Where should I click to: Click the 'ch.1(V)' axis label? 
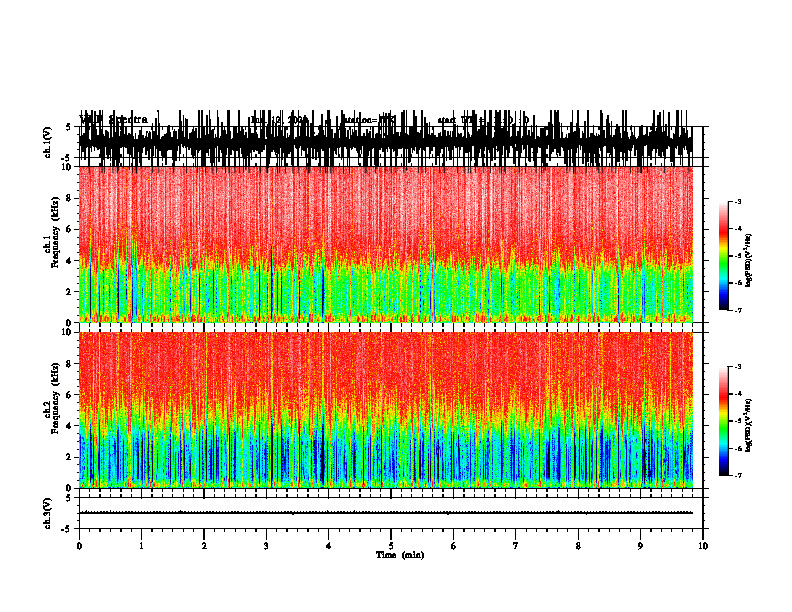point(48,142)
